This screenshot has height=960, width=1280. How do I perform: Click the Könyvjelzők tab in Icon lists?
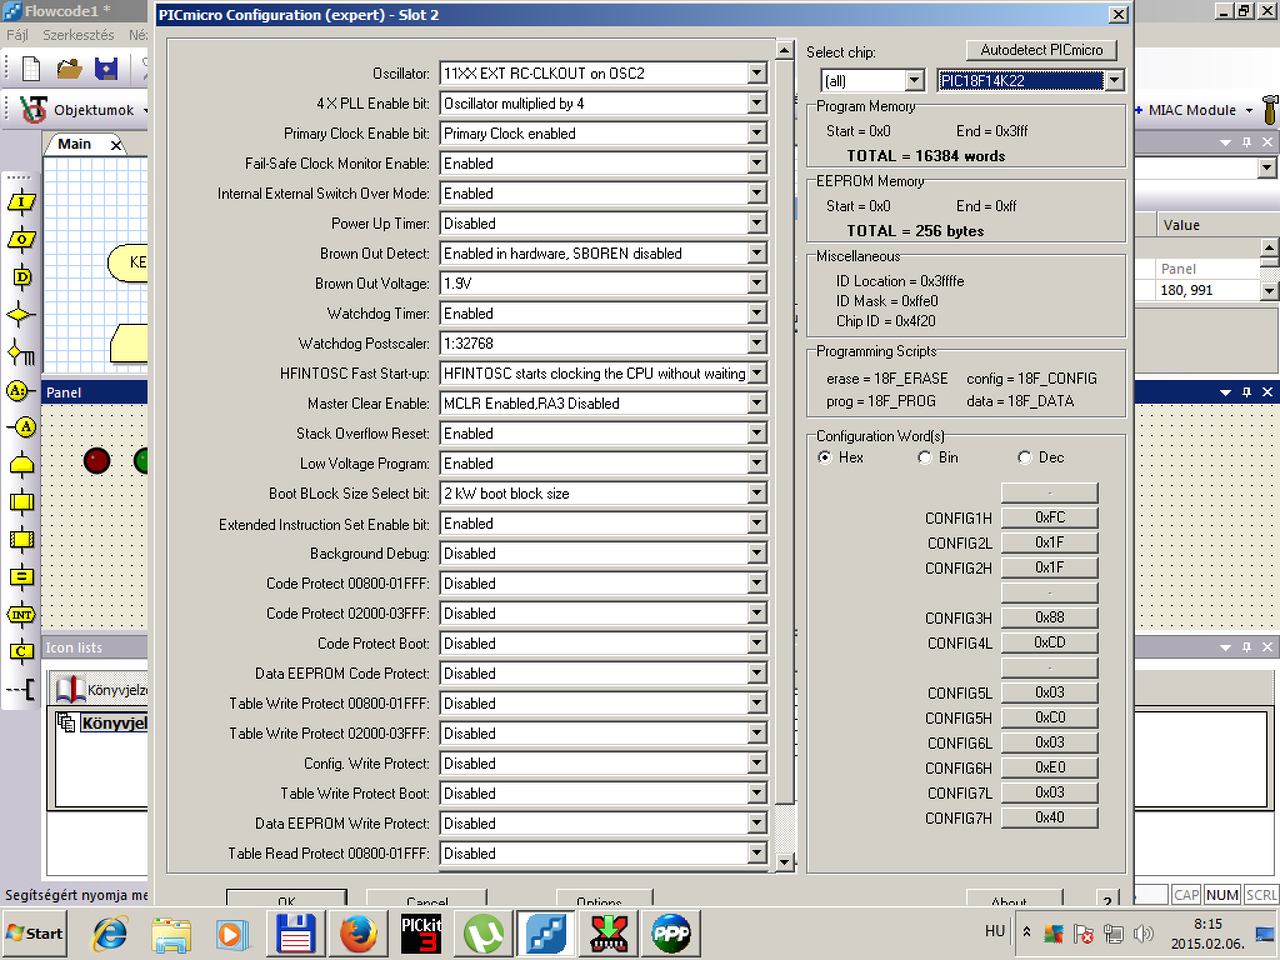coord(102,689)
